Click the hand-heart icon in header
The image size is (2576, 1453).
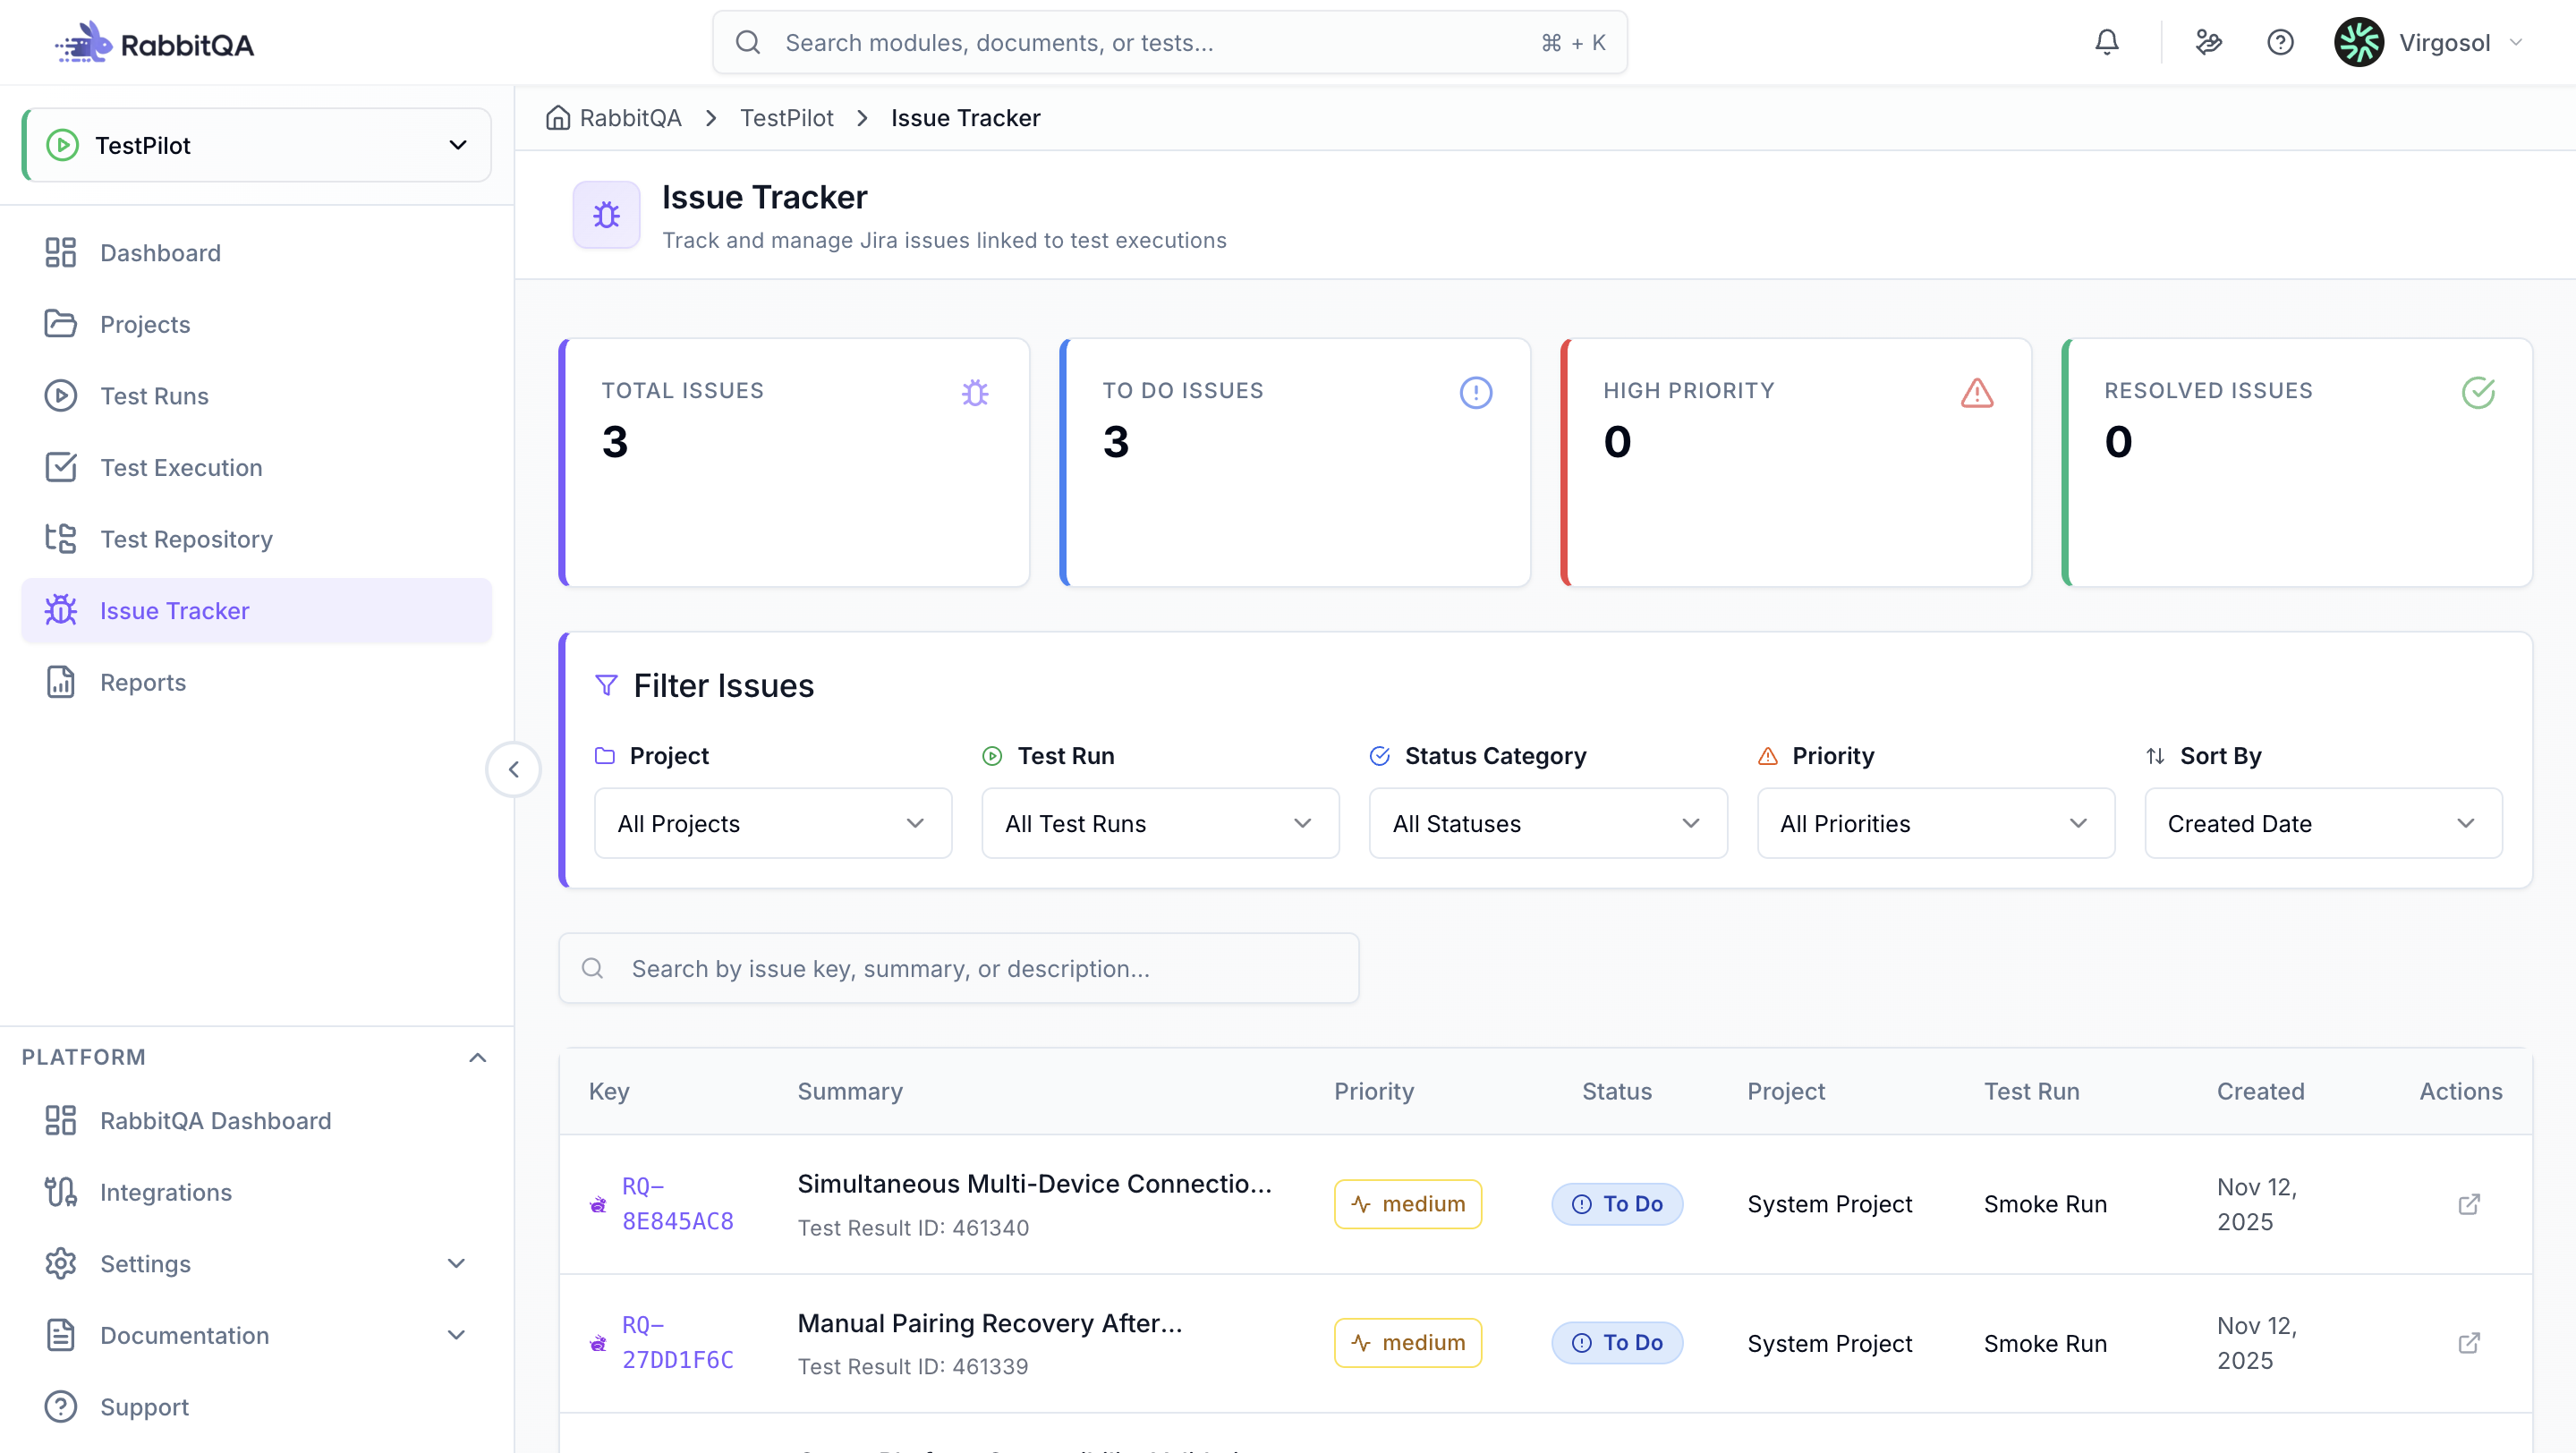point(2208,42)
